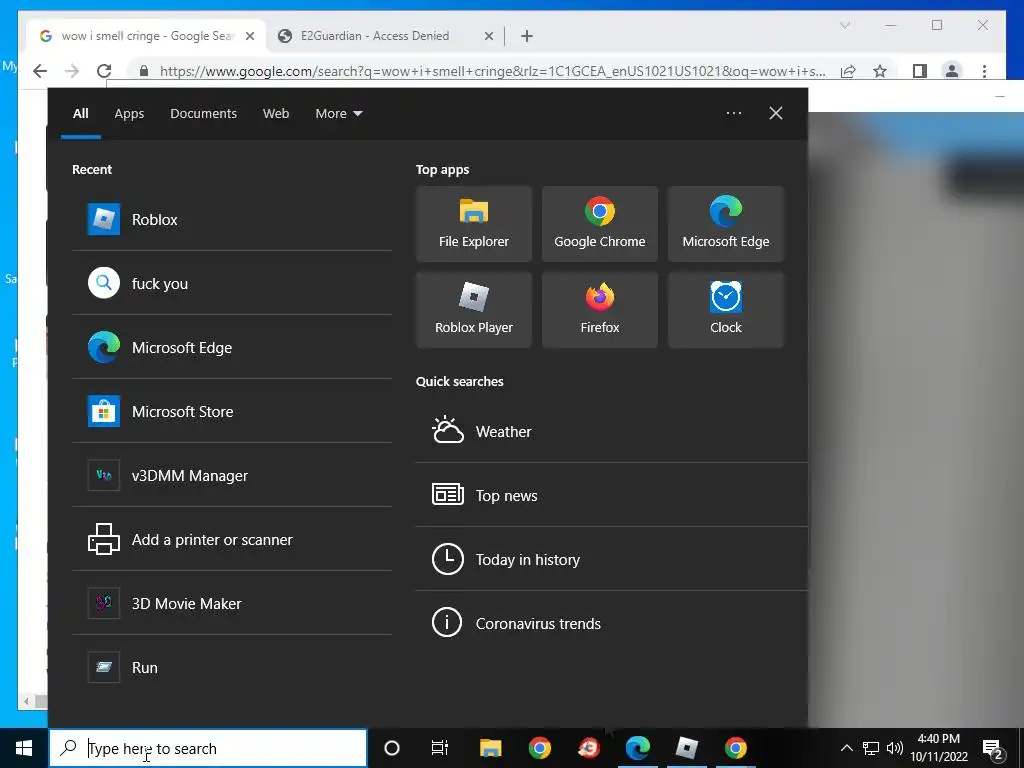The height and width of the screenshot is (768, 1024).
Task: Close the E2Guardian Chrome tab
Action: point(488,37)
